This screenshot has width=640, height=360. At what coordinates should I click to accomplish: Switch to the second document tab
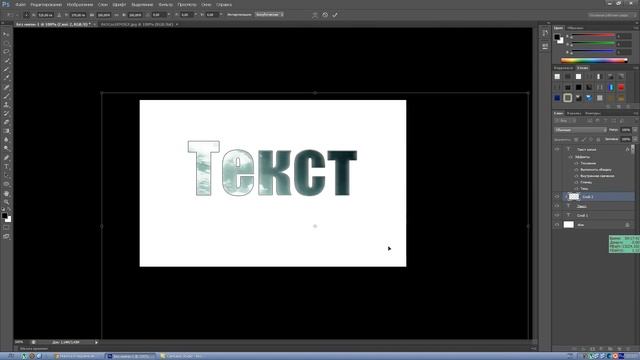click(137, 24)
